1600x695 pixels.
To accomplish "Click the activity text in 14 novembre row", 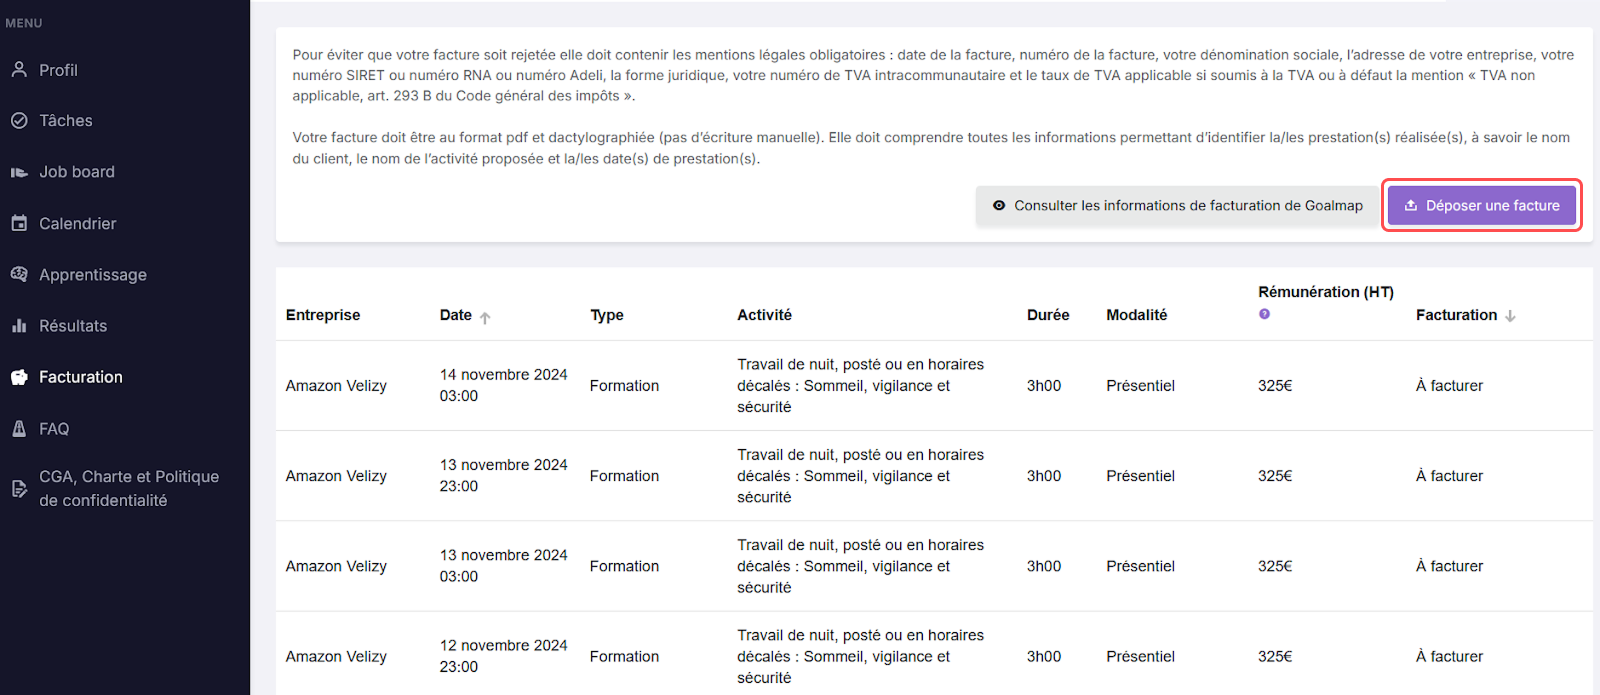I will pyautogui.click(x=860, y=386).
